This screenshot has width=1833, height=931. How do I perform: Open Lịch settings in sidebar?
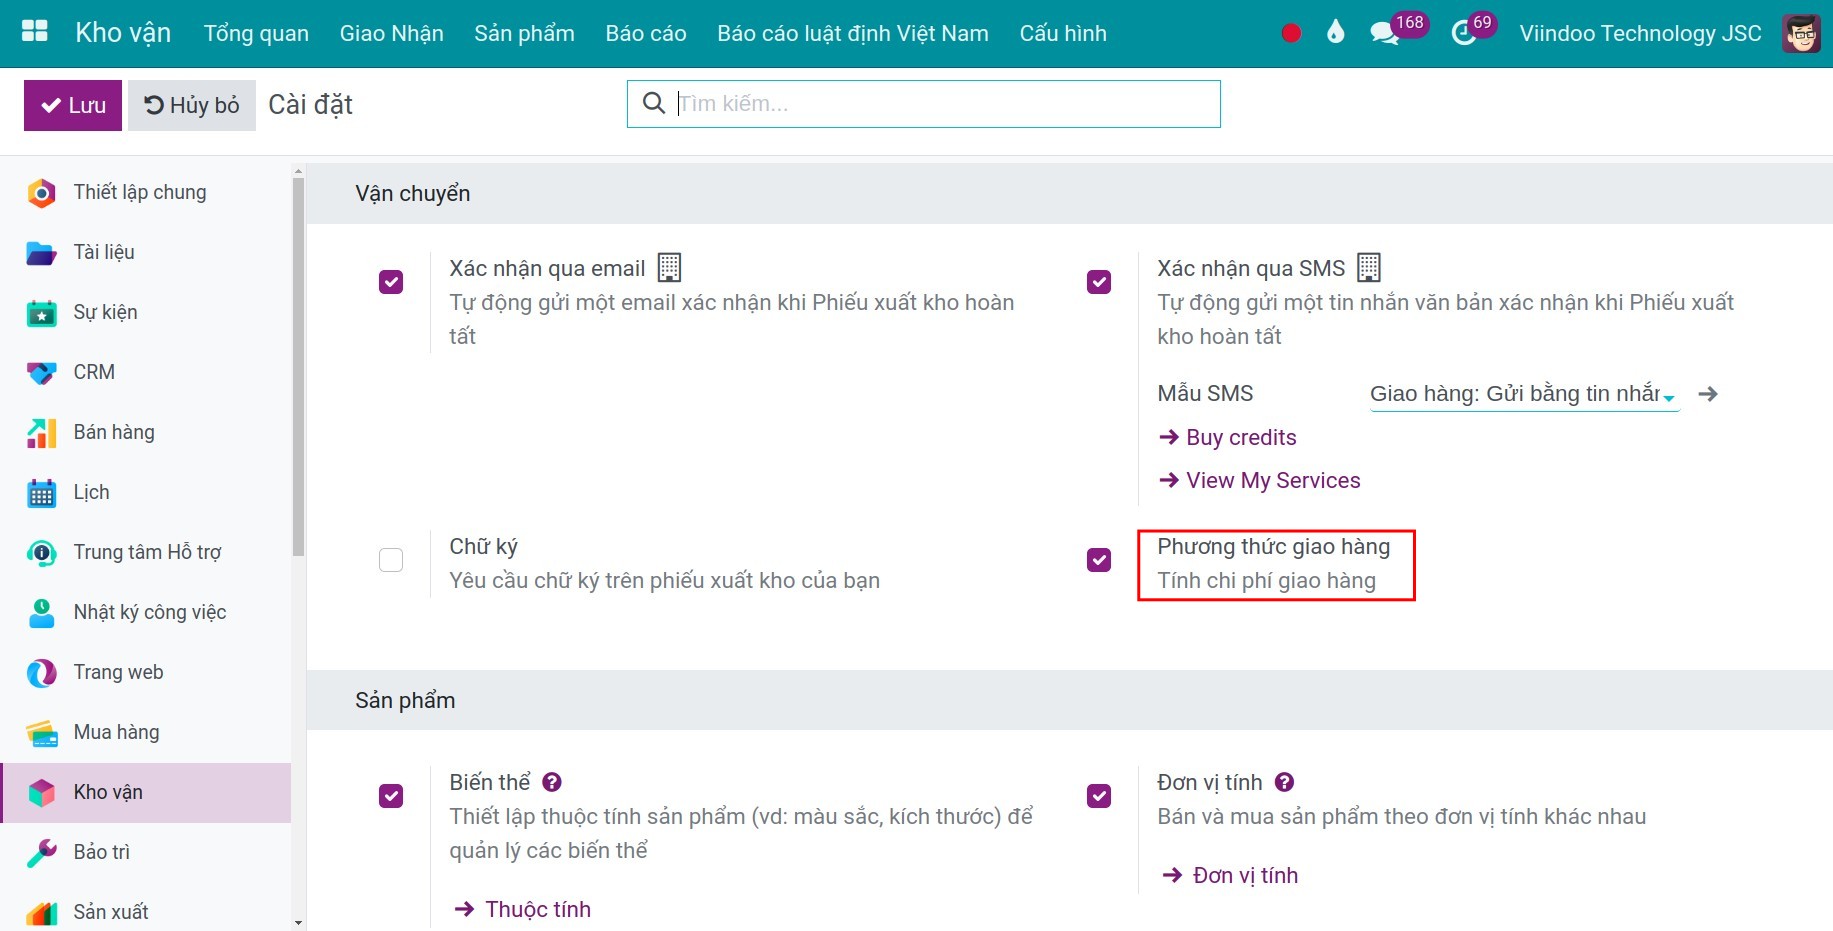[146, 493]
